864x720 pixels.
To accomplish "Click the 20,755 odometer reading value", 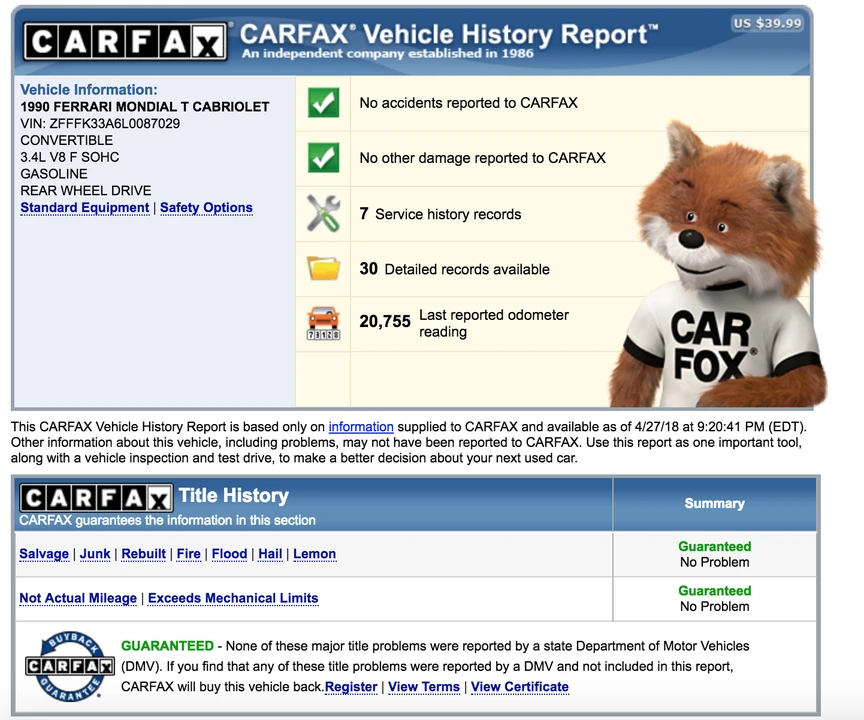I will 385,321.
